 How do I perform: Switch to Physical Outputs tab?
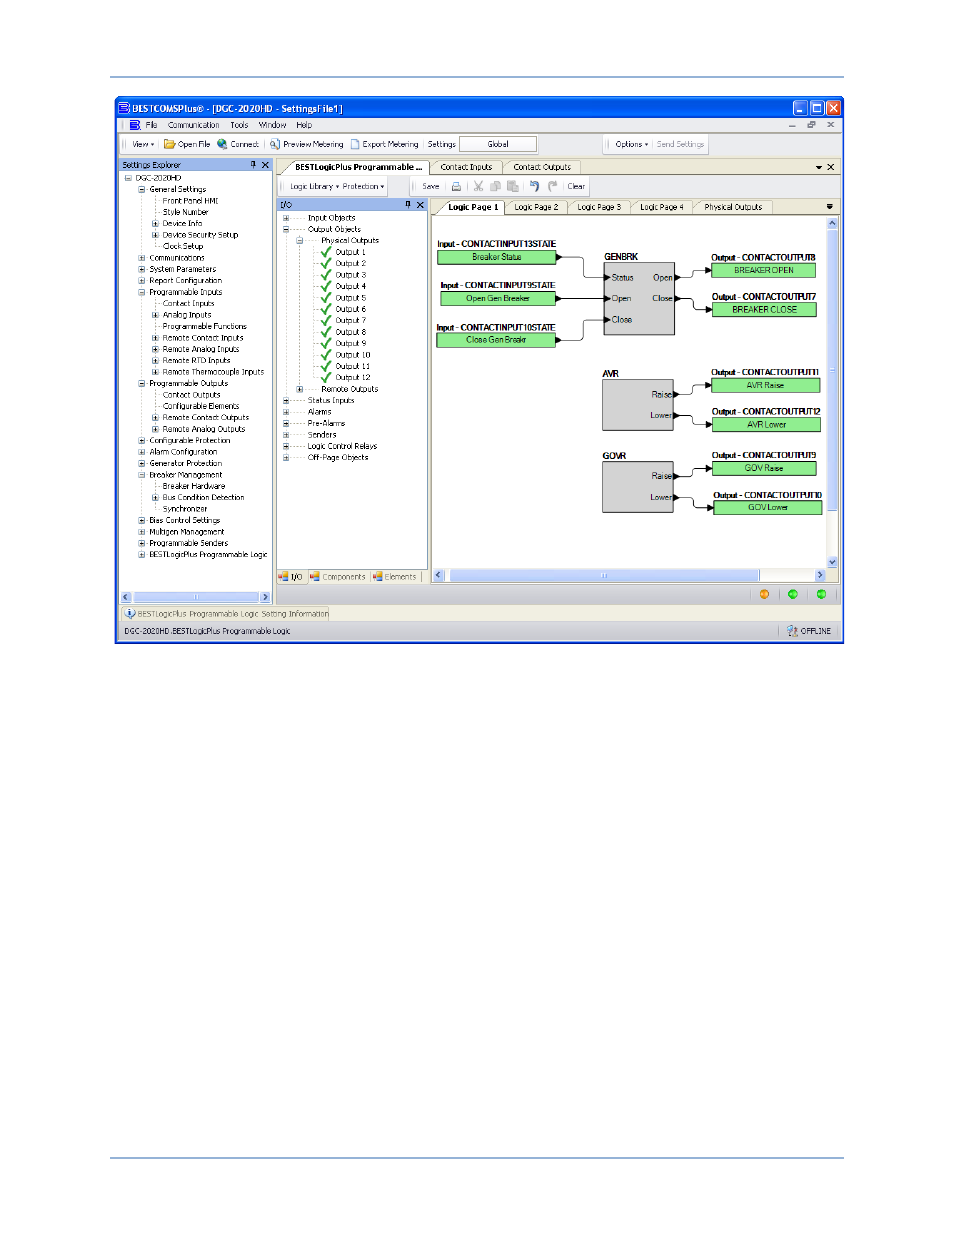click(733, 207)
